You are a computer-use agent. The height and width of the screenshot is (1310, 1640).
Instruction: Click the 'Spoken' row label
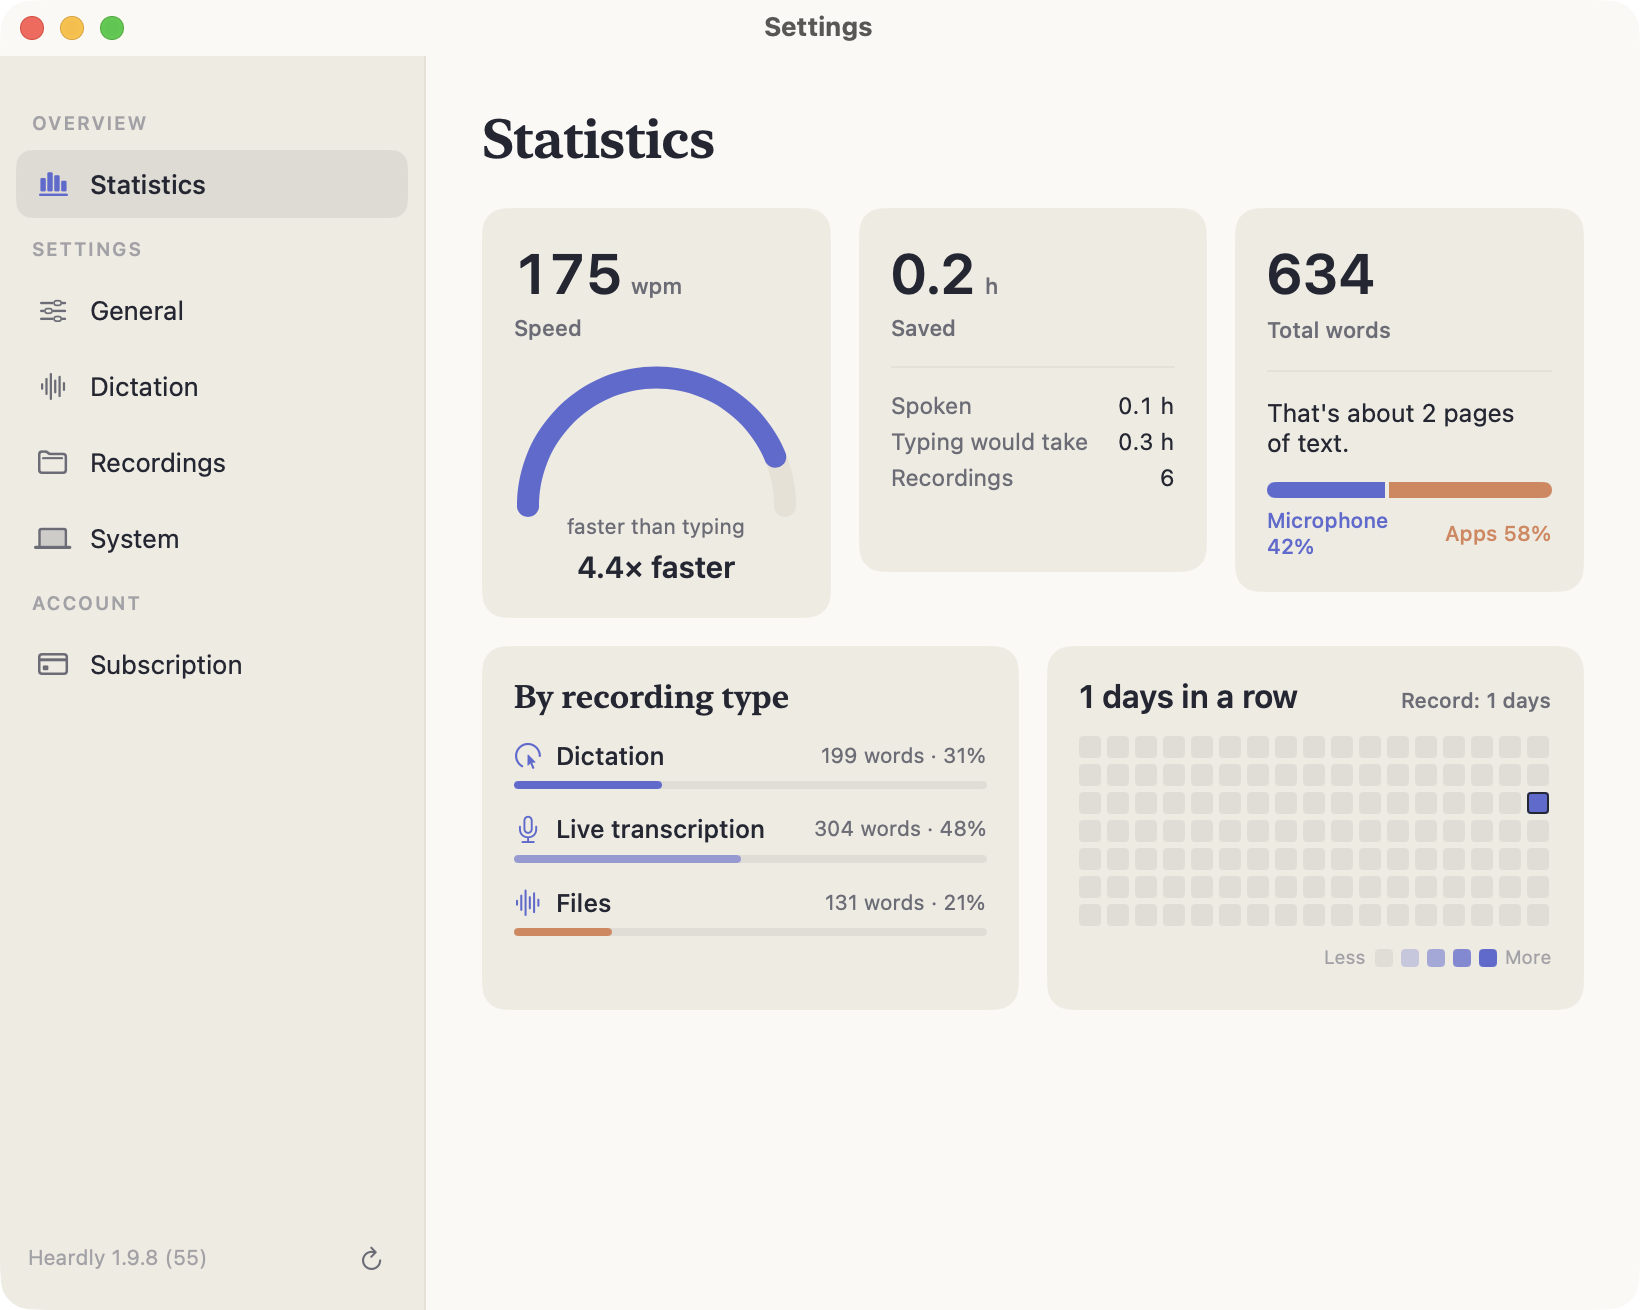pos(931,406)
